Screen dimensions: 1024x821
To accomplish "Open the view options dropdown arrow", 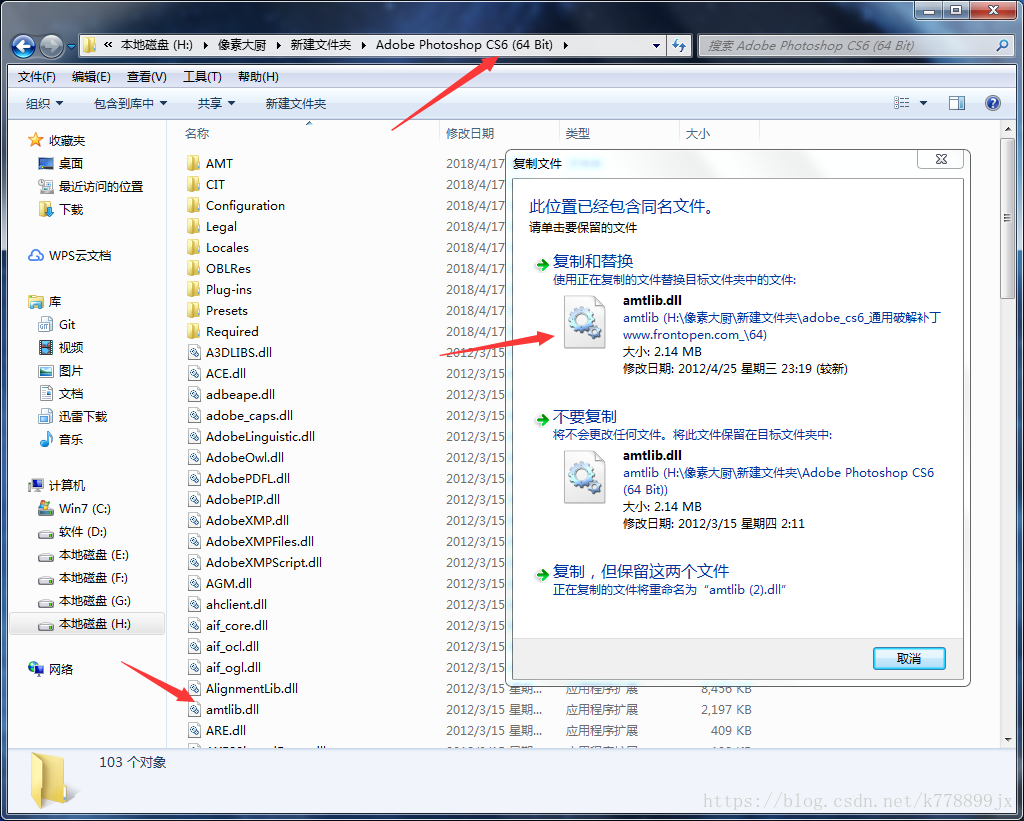I will click(923, 103).
